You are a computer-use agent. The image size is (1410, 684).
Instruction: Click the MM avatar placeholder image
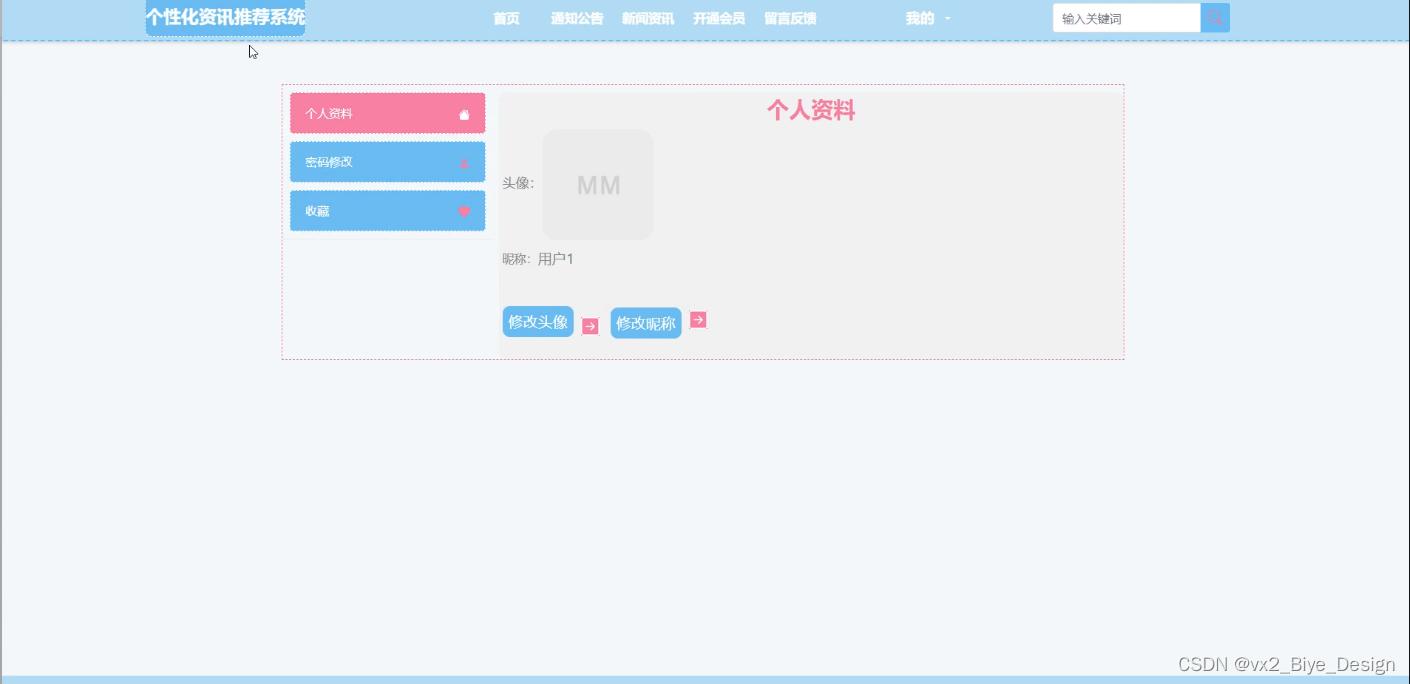(598, 185)
